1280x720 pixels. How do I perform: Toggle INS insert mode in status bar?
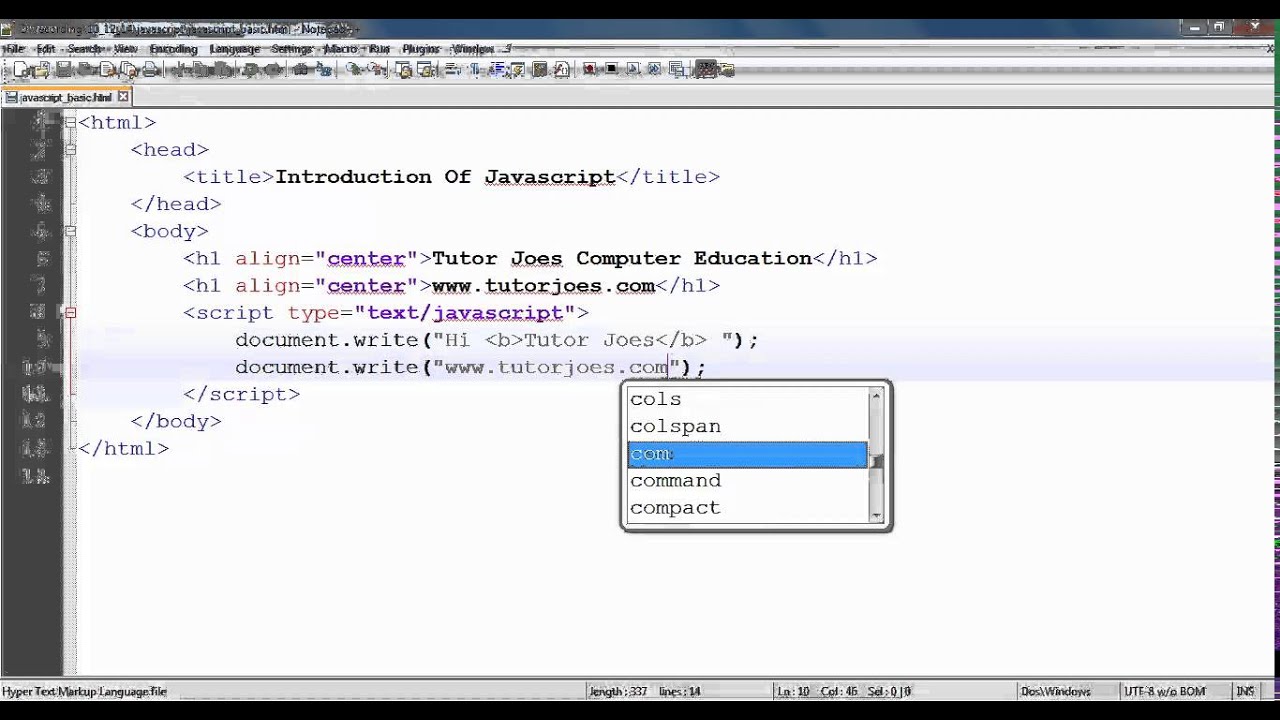[1245, 691]
